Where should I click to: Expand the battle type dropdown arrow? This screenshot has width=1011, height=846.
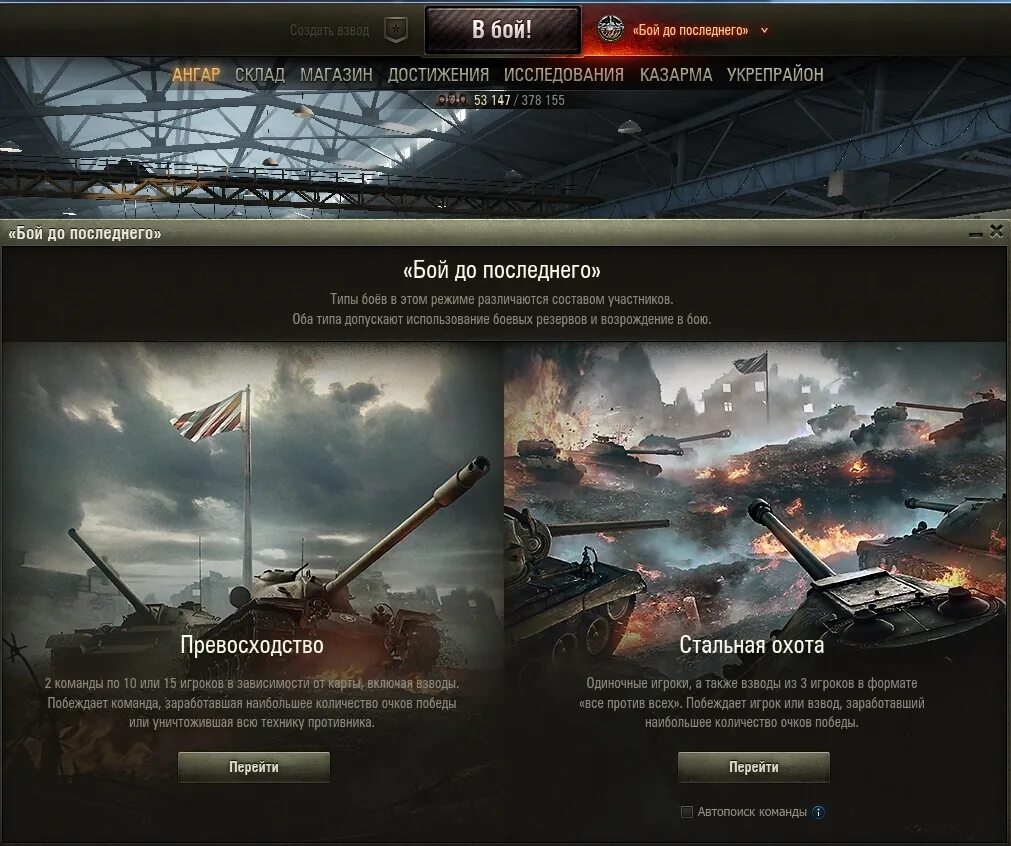(x=764, y=30)
